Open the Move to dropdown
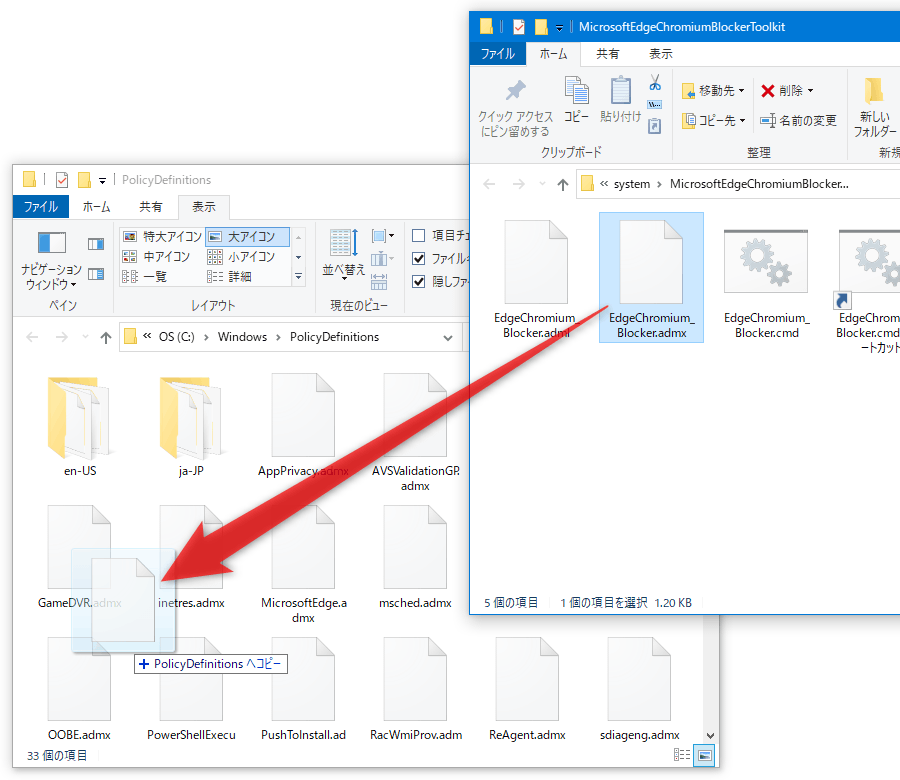Image resolution: width=900 pixels, height=780 pixels. coord(713,91)
